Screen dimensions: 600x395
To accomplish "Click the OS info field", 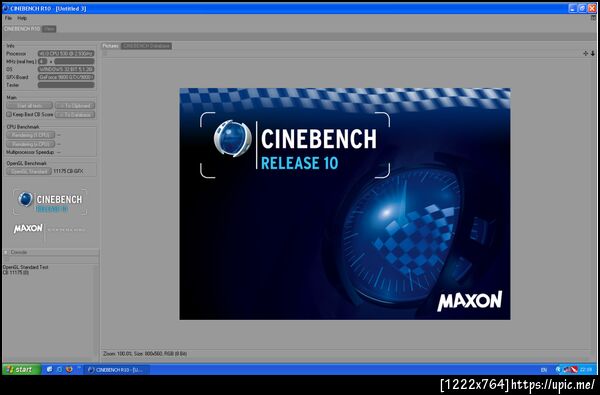I will pyautogui.click(x=66, y=69).
